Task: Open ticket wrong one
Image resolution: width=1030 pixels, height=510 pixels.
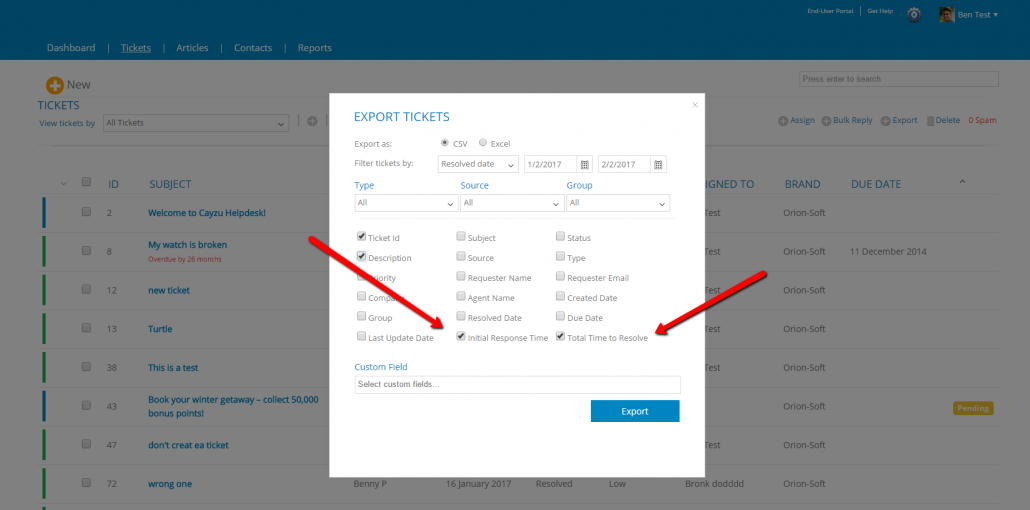Action: click(170, 484)
